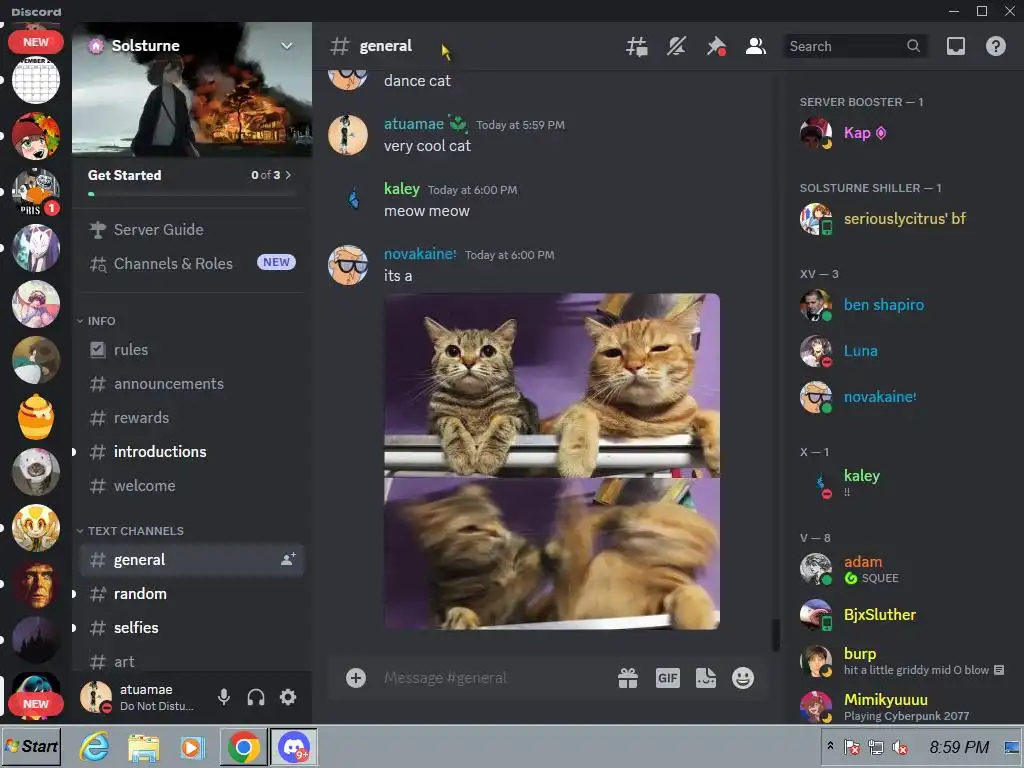The height and width of the screenshot is (768, 1024).
Task: Open the gift Nitro icon
Action: pyautogui.click(x=628, y=679)
